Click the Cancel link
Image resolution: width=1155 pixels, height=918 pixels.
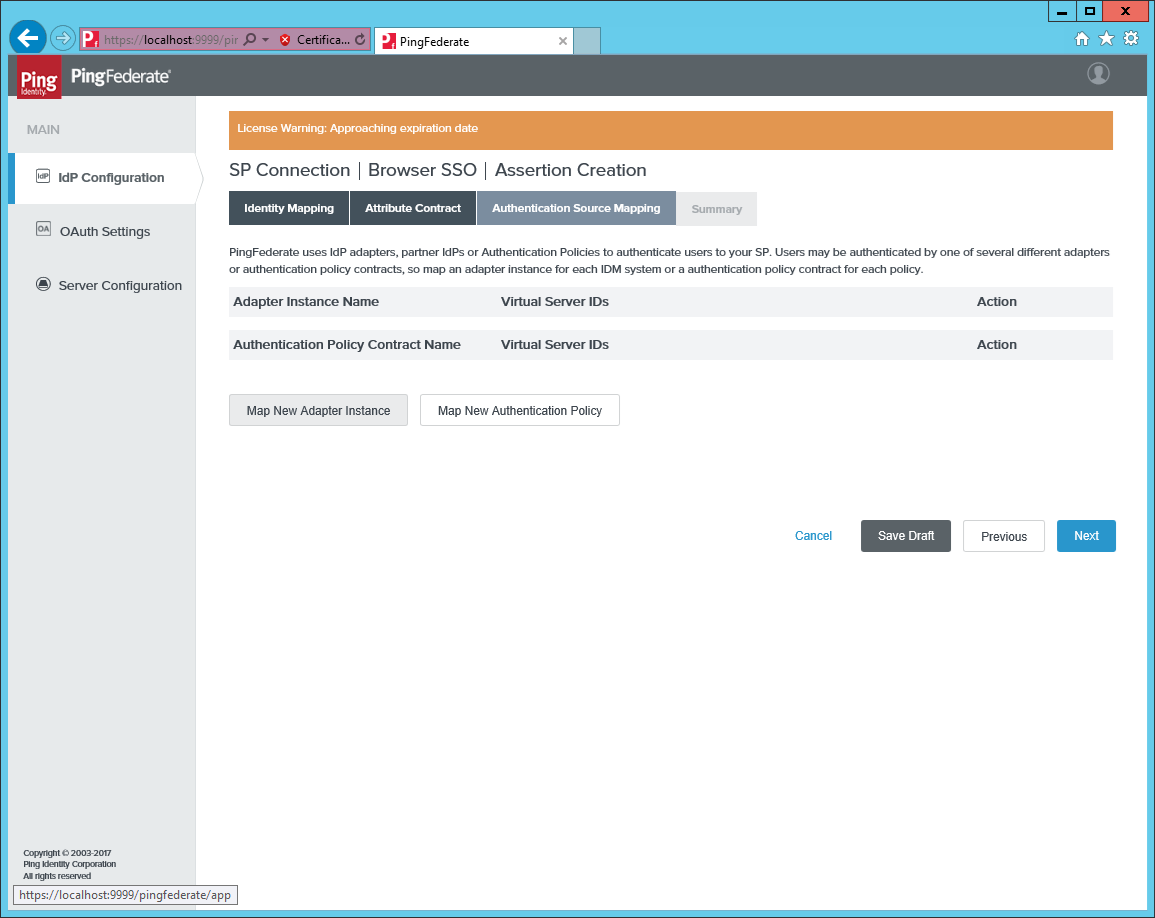click(813, 536)
